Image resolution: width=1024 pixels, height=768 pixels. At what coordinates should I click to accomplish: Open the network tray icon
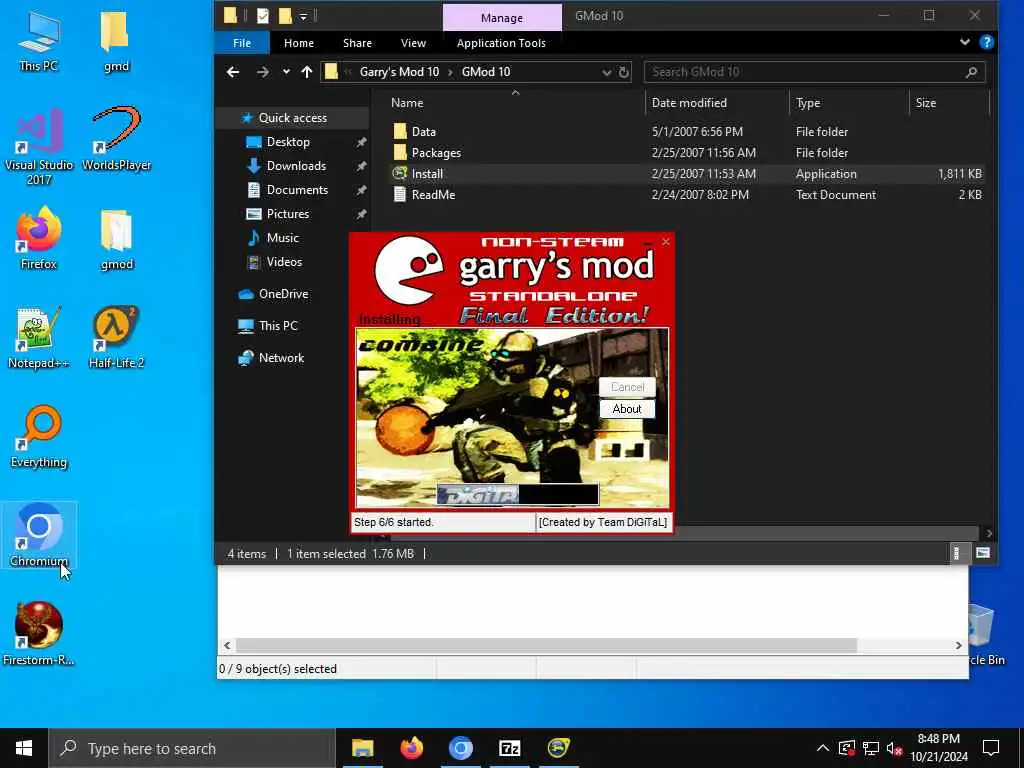tap(871, 748)
